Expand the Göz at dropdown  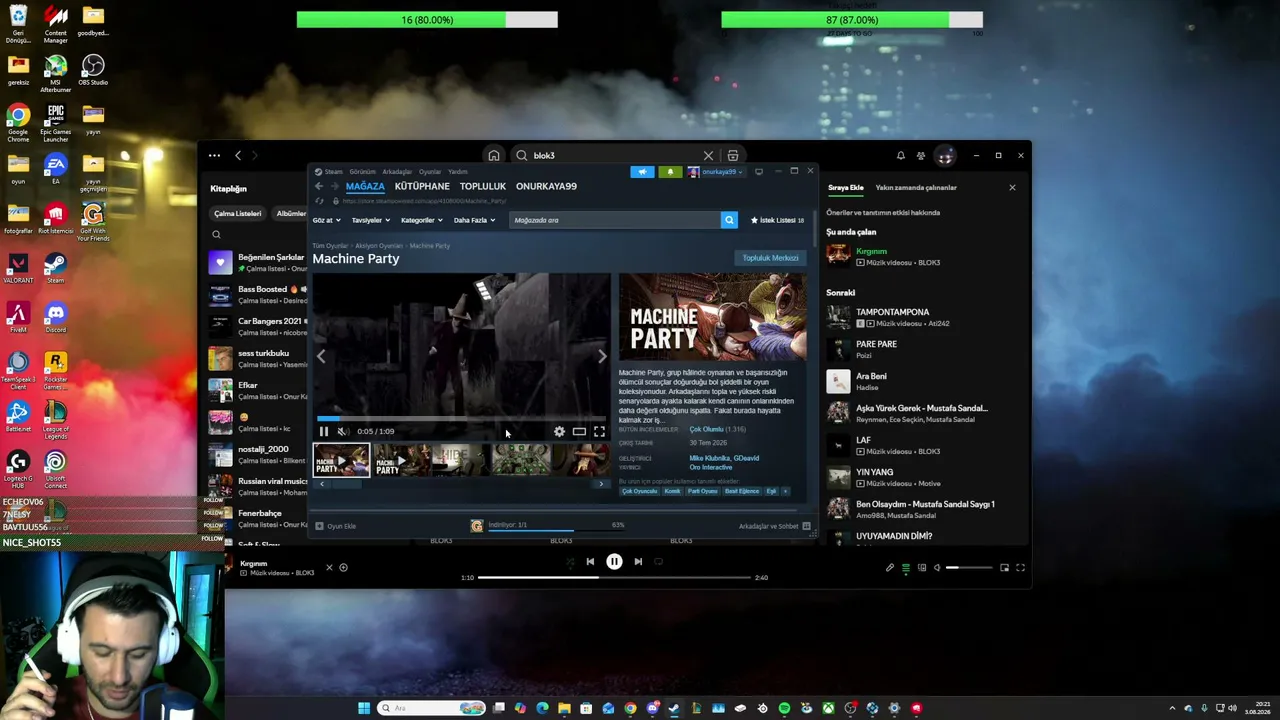pyautogui.click(x=327, y=220)
